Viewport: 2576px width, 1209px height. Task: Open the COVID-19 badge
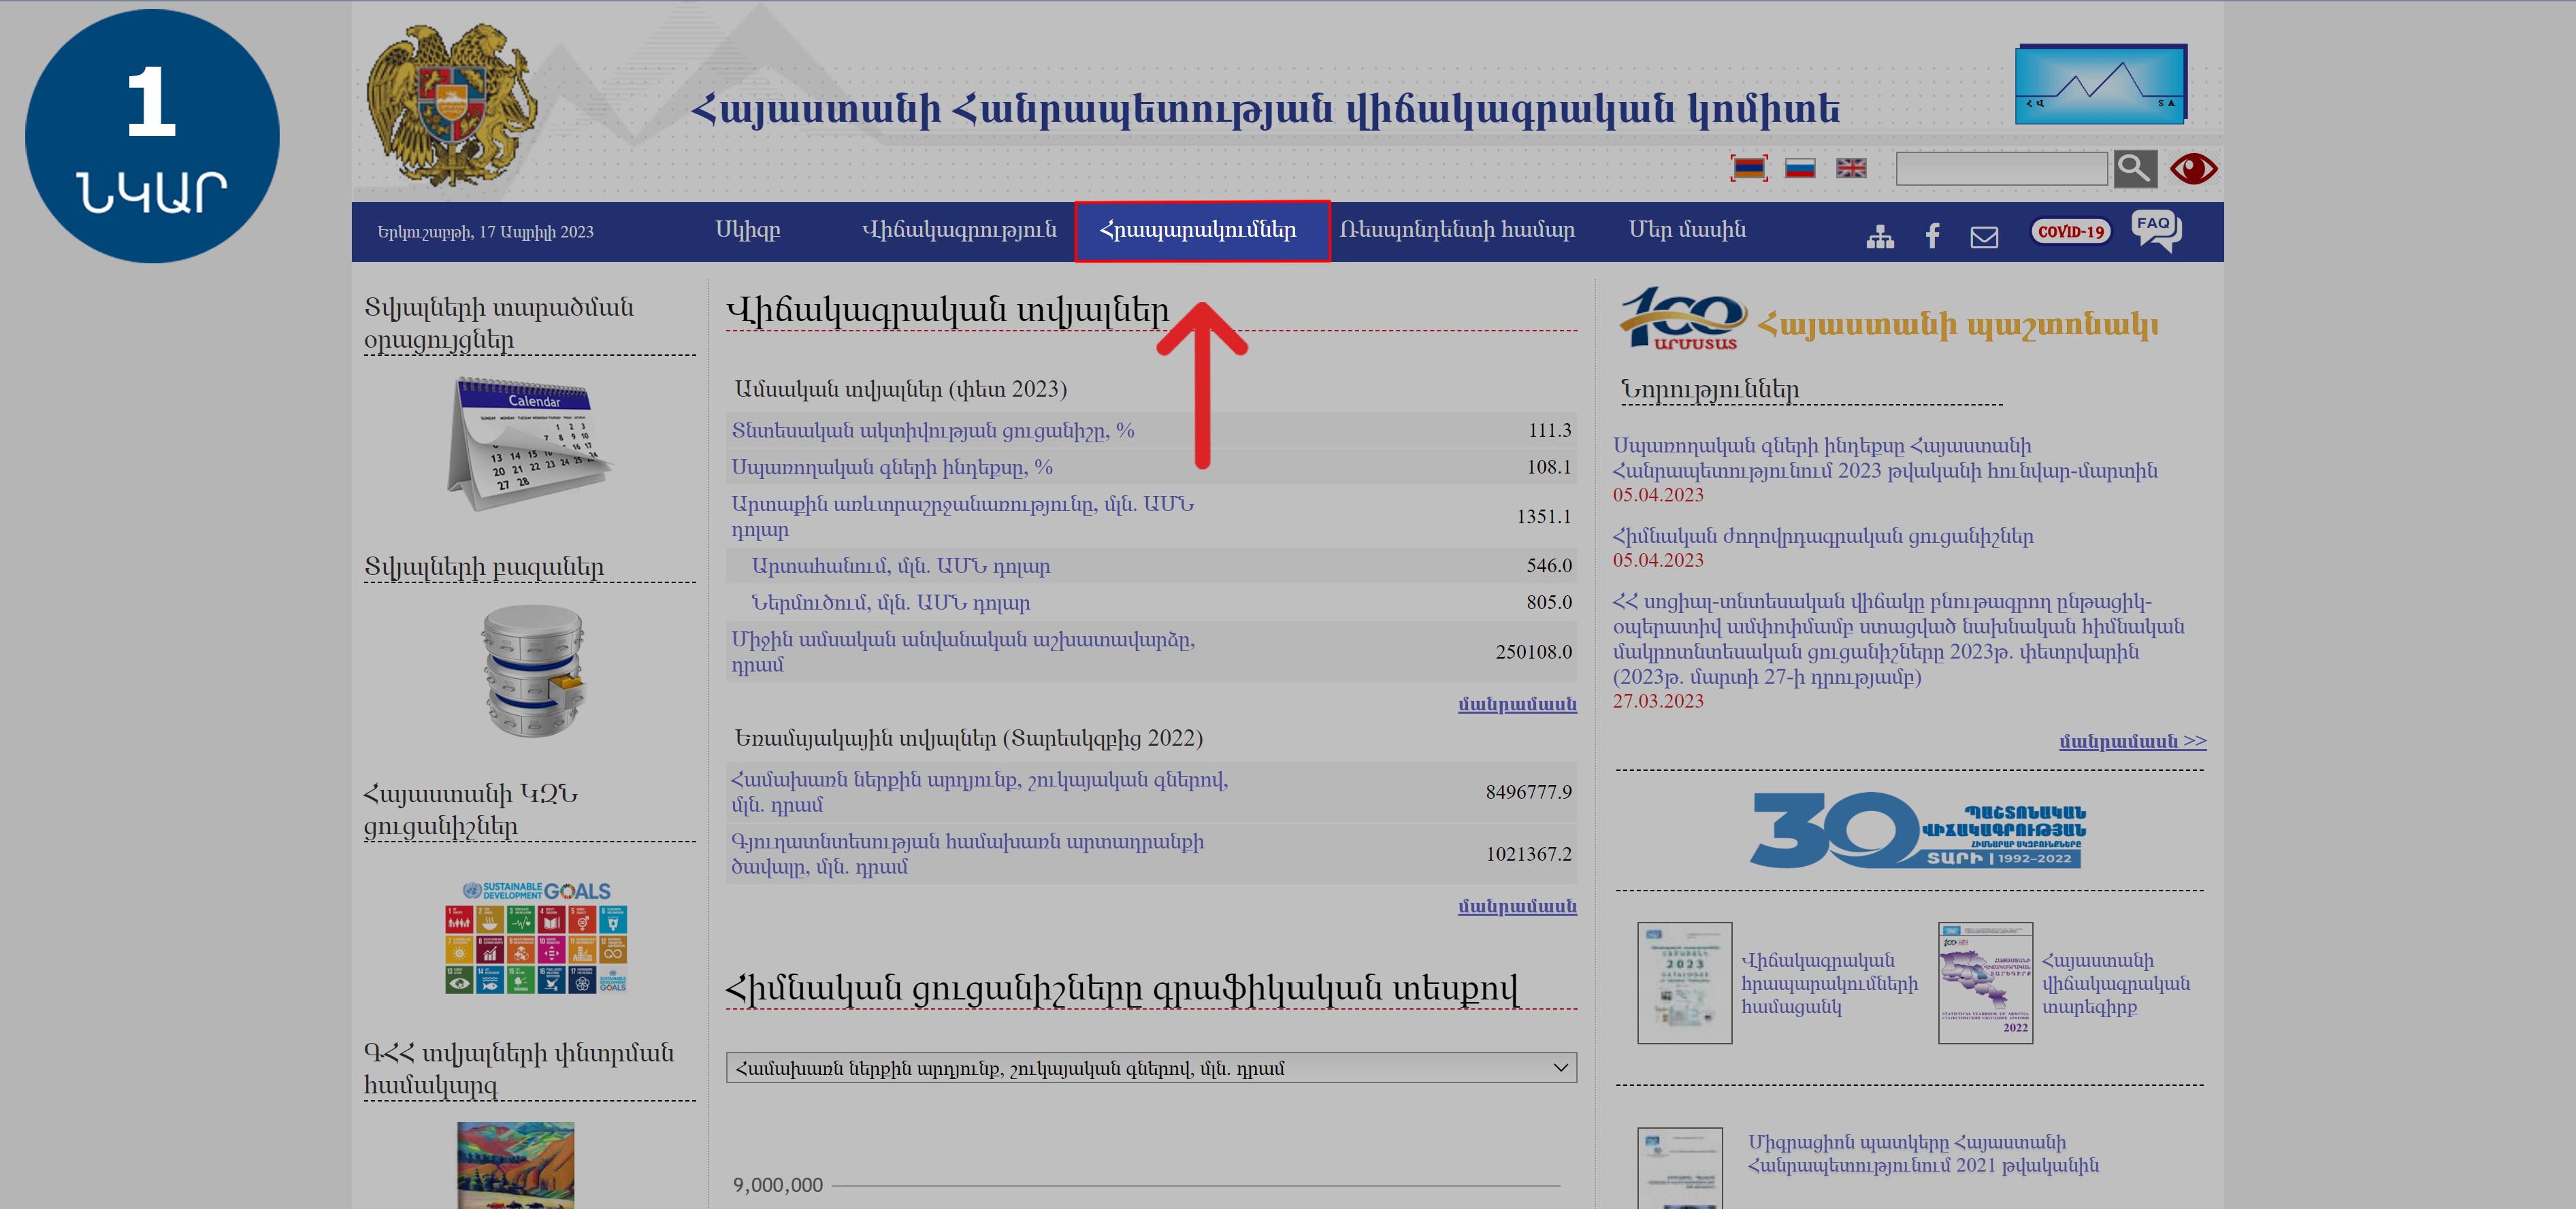click(x=2071, y=232)
